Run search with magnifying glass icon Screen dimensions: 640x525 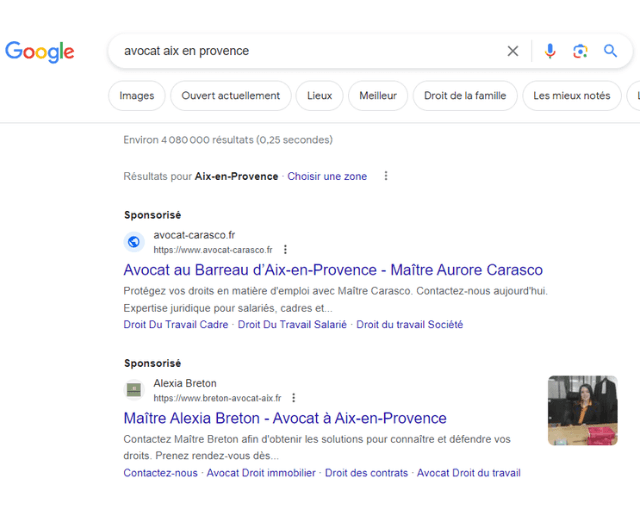pyautogui.click(x=610, y=51)
